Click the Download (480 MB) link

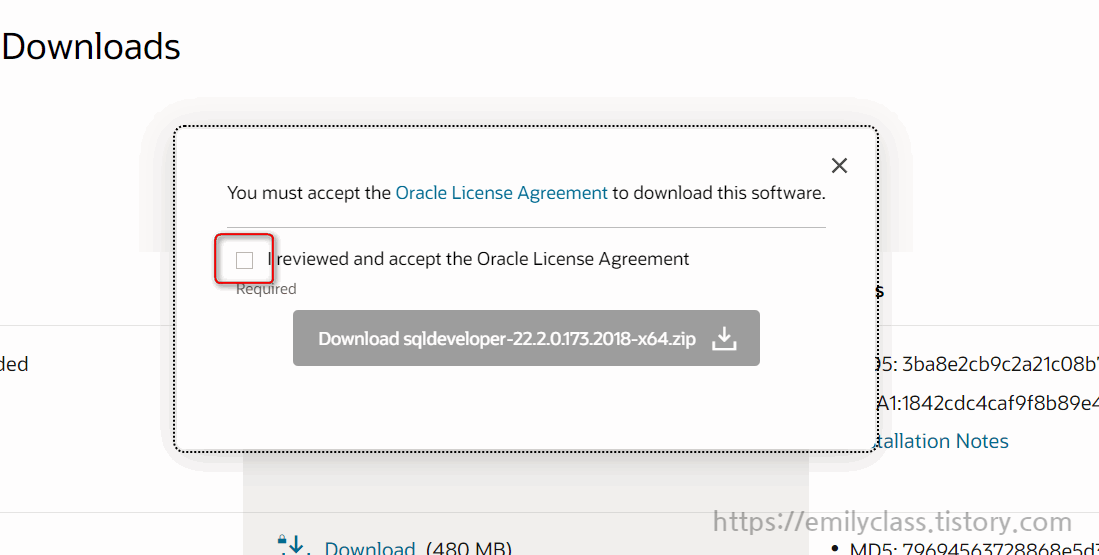(369, 547)
